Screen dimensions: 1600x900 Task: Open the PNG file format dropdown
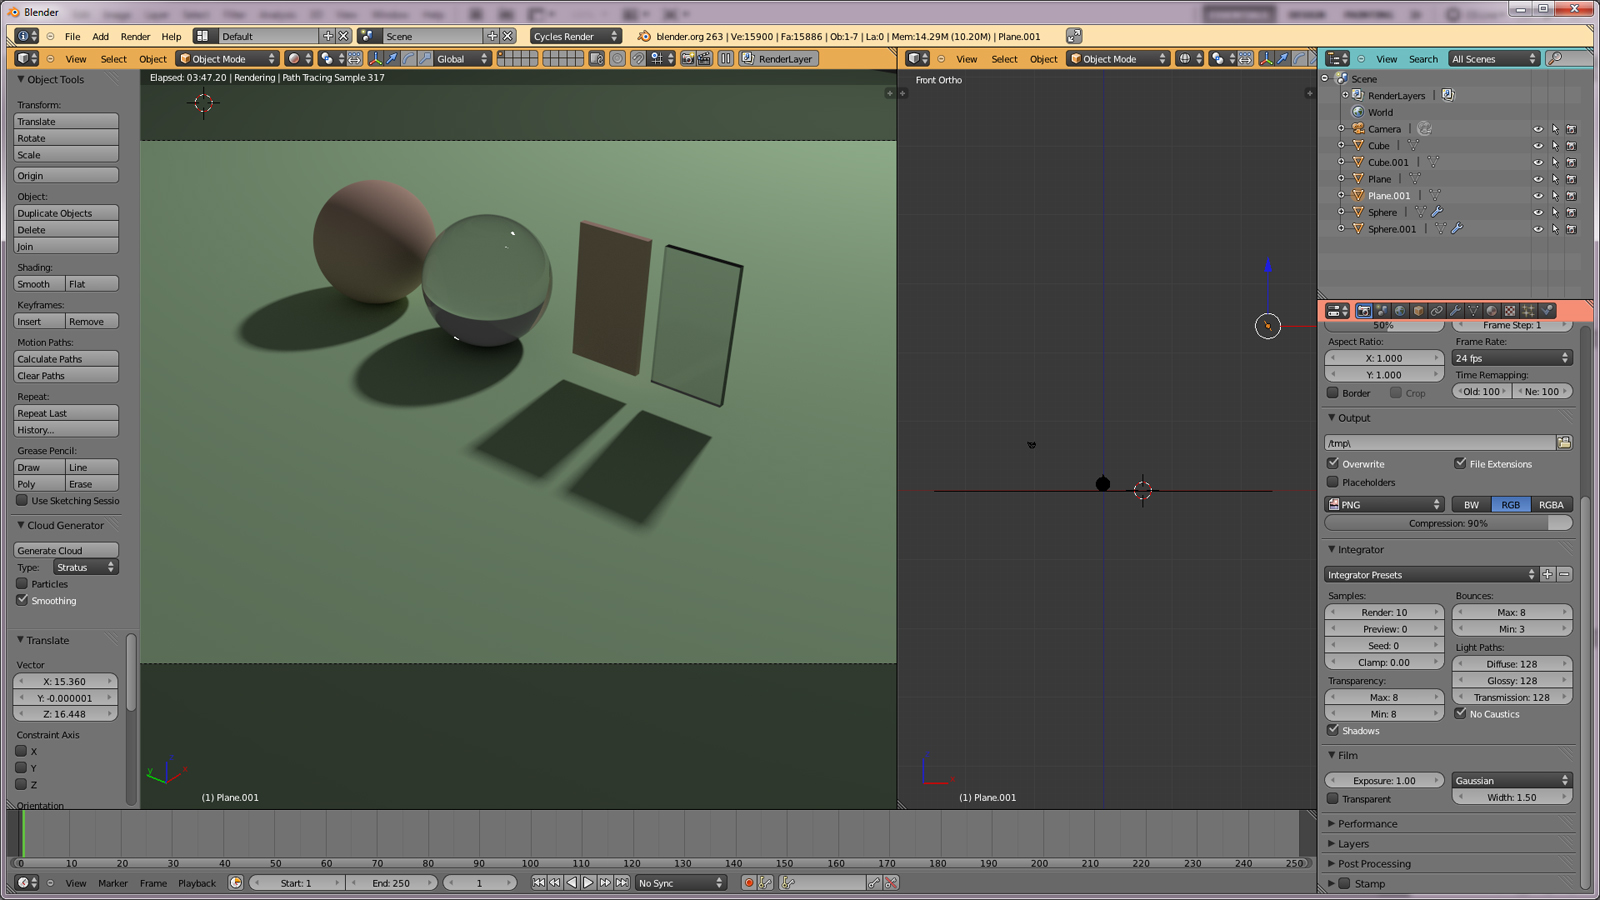(x=1385, y=505)
